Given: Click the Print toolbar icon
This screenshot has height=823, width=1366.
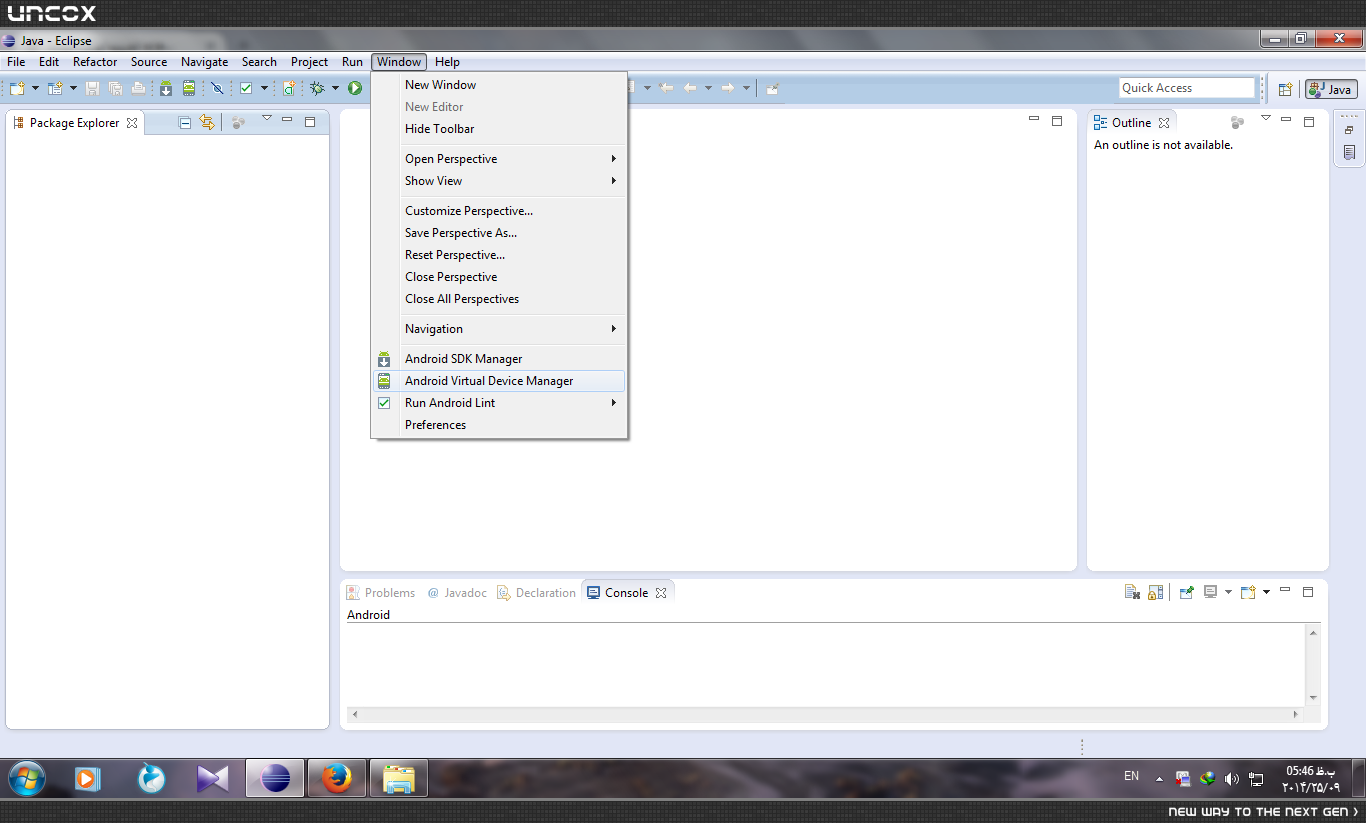Looking at the screenshot, I should (138, 88).
